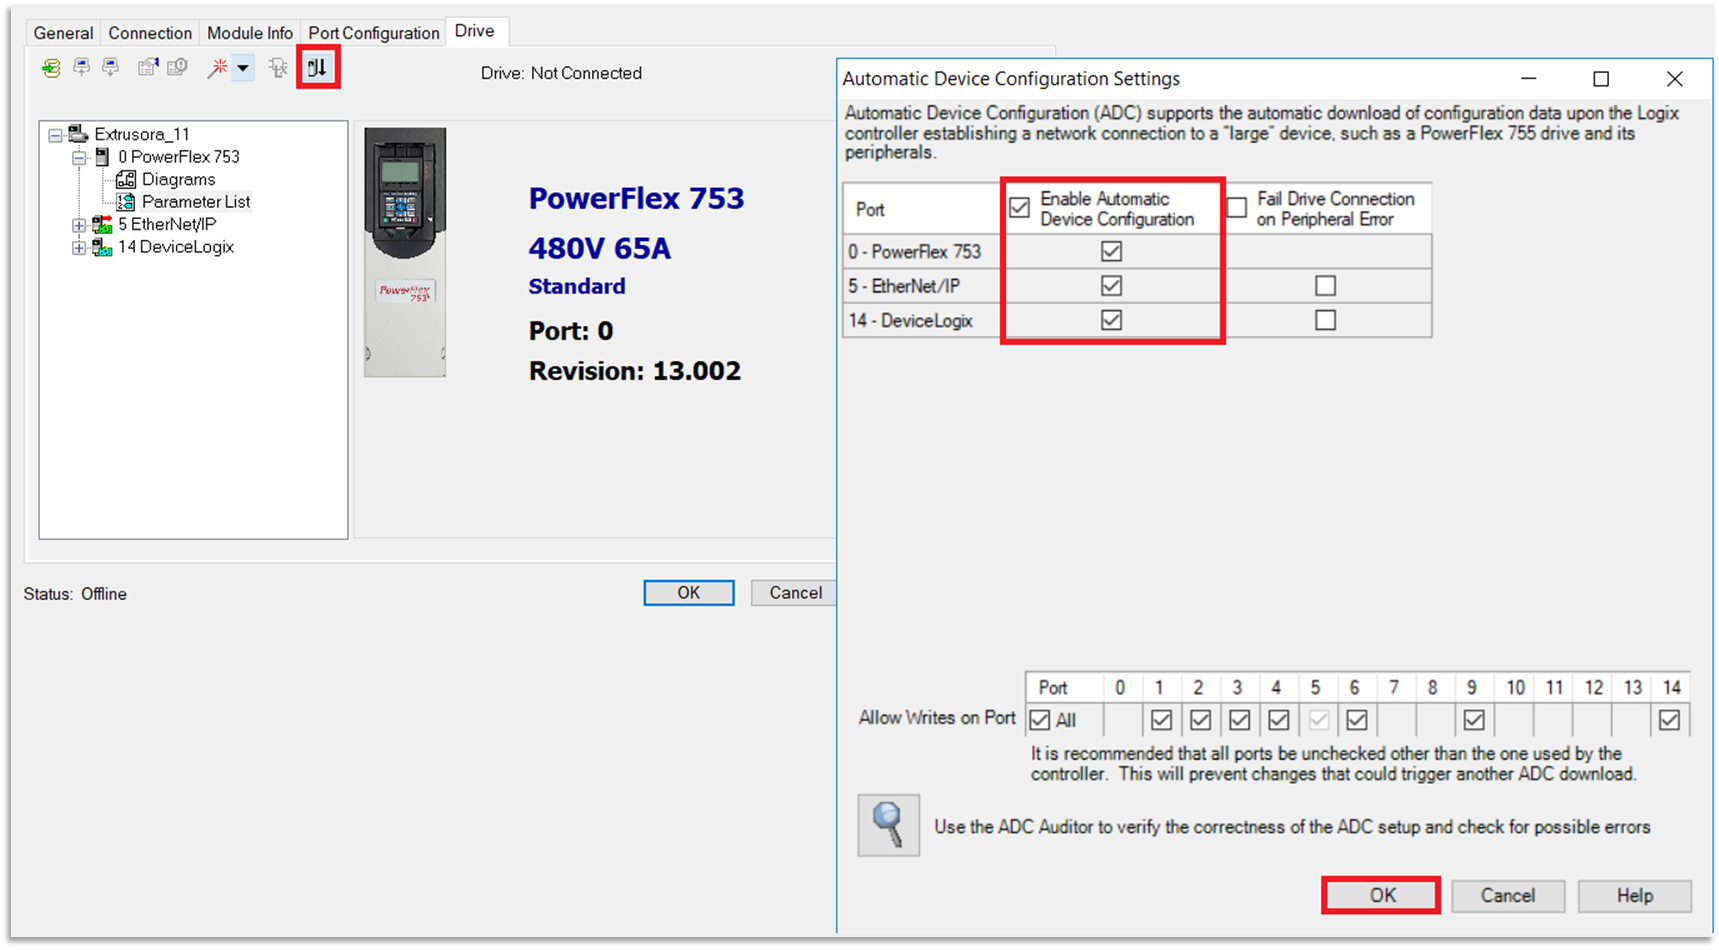Select the Drive tab
The width and height of the screenshot is (1719, 950).
(x=475, y=31)
